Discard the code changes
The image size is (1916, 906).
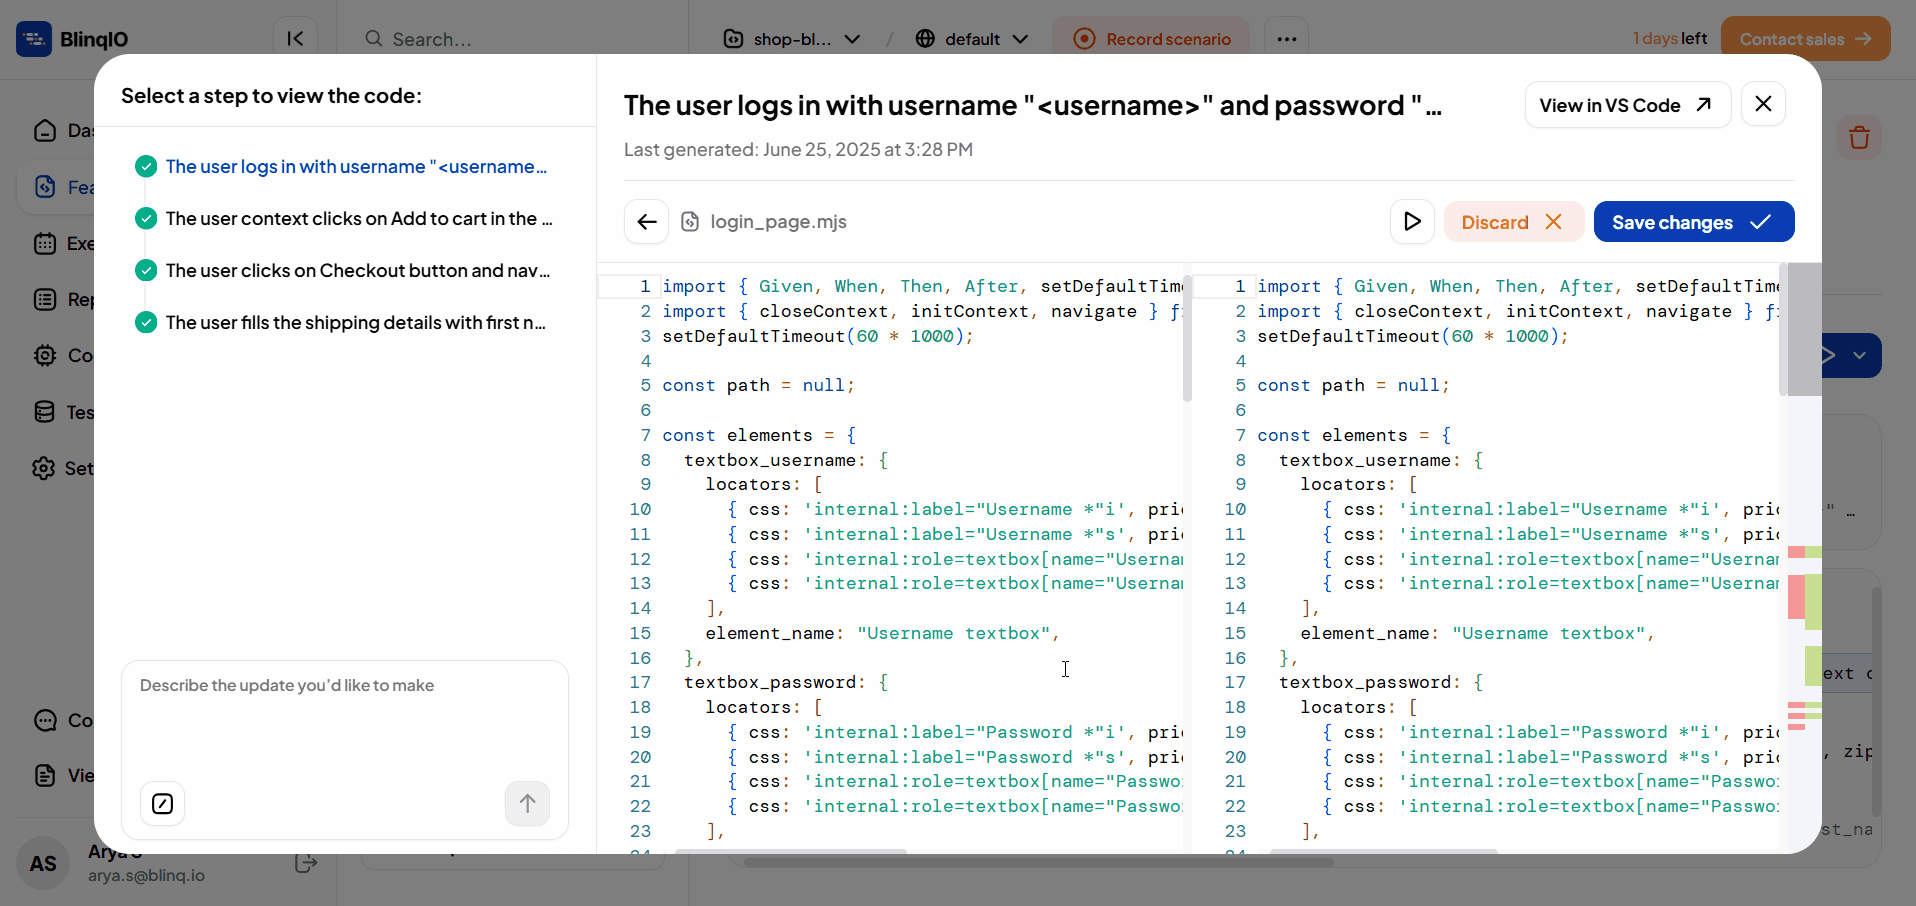[x=1512, y=222]
